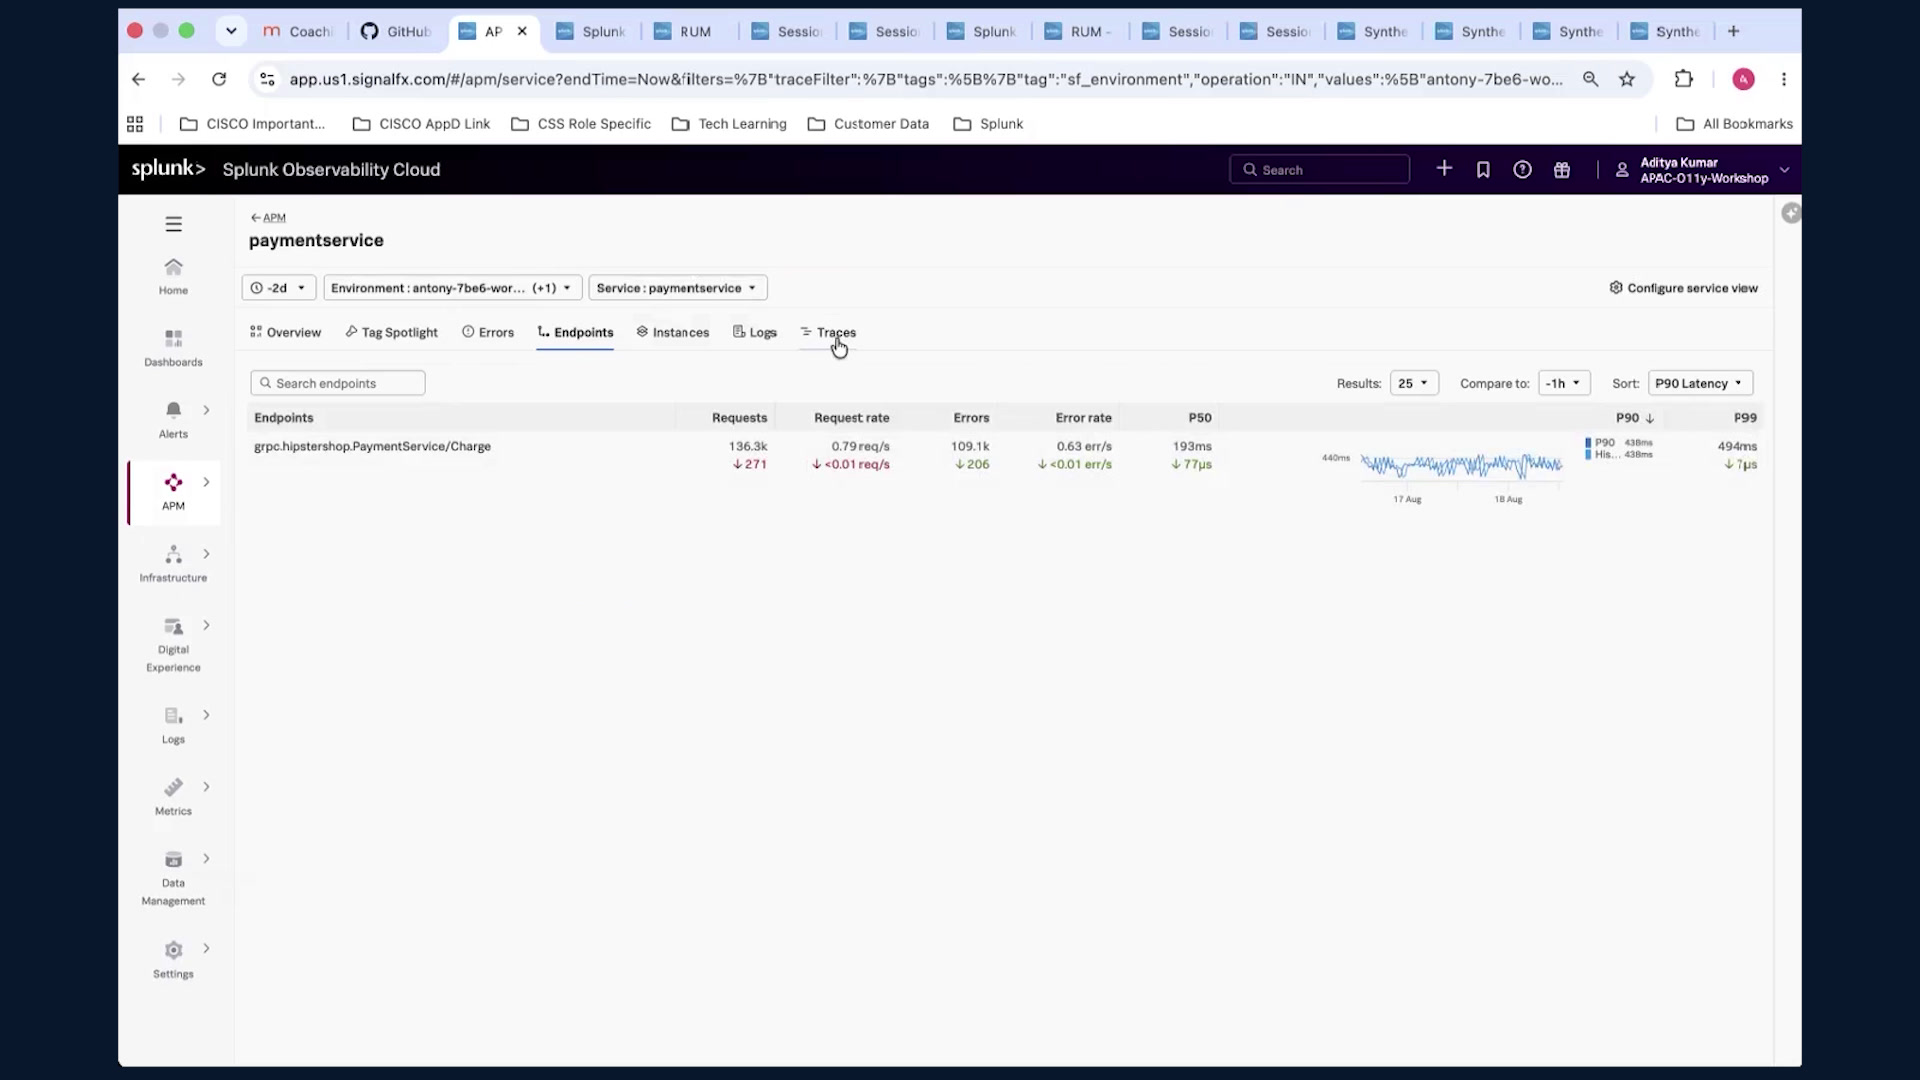The height and width of the screenshot is (1080, 1920).
Task: Open bookmarks icon in Splunk header
Action: (x=1483, y=170)
